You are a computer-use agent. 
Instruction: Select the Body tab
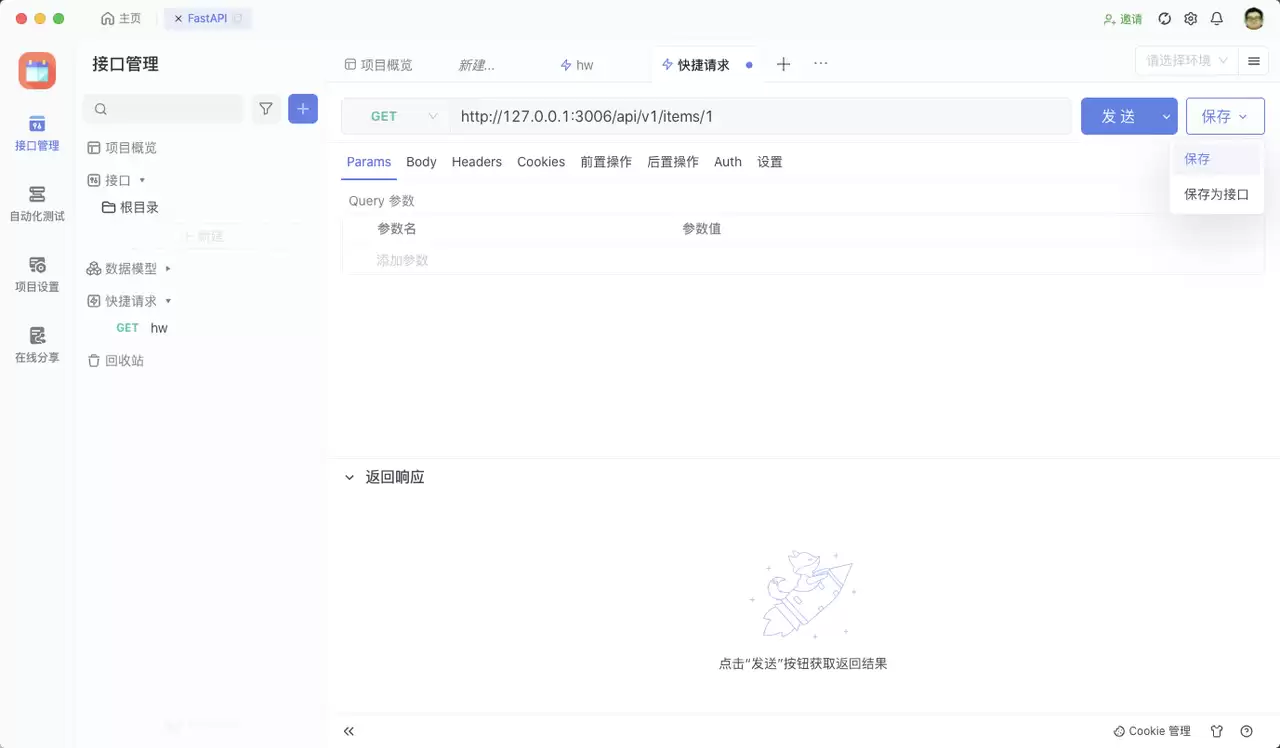tap(421, 162)
